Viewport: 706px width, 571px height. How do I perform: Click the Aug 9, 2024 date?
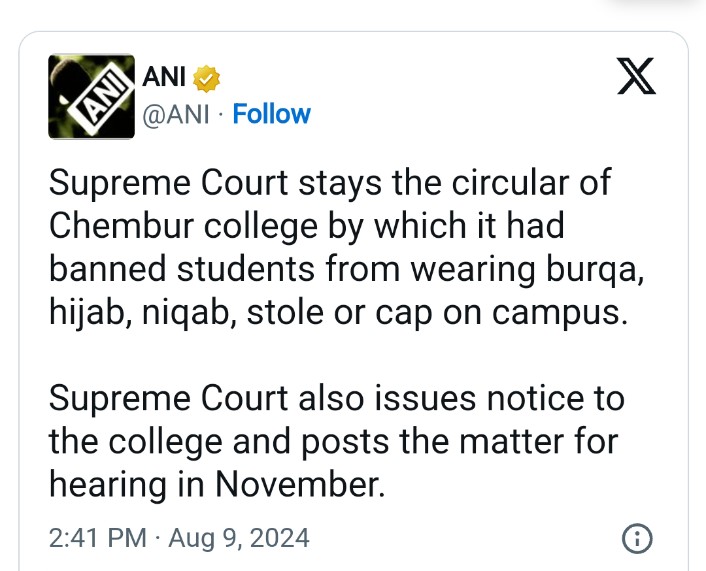(x=239, y=538)
